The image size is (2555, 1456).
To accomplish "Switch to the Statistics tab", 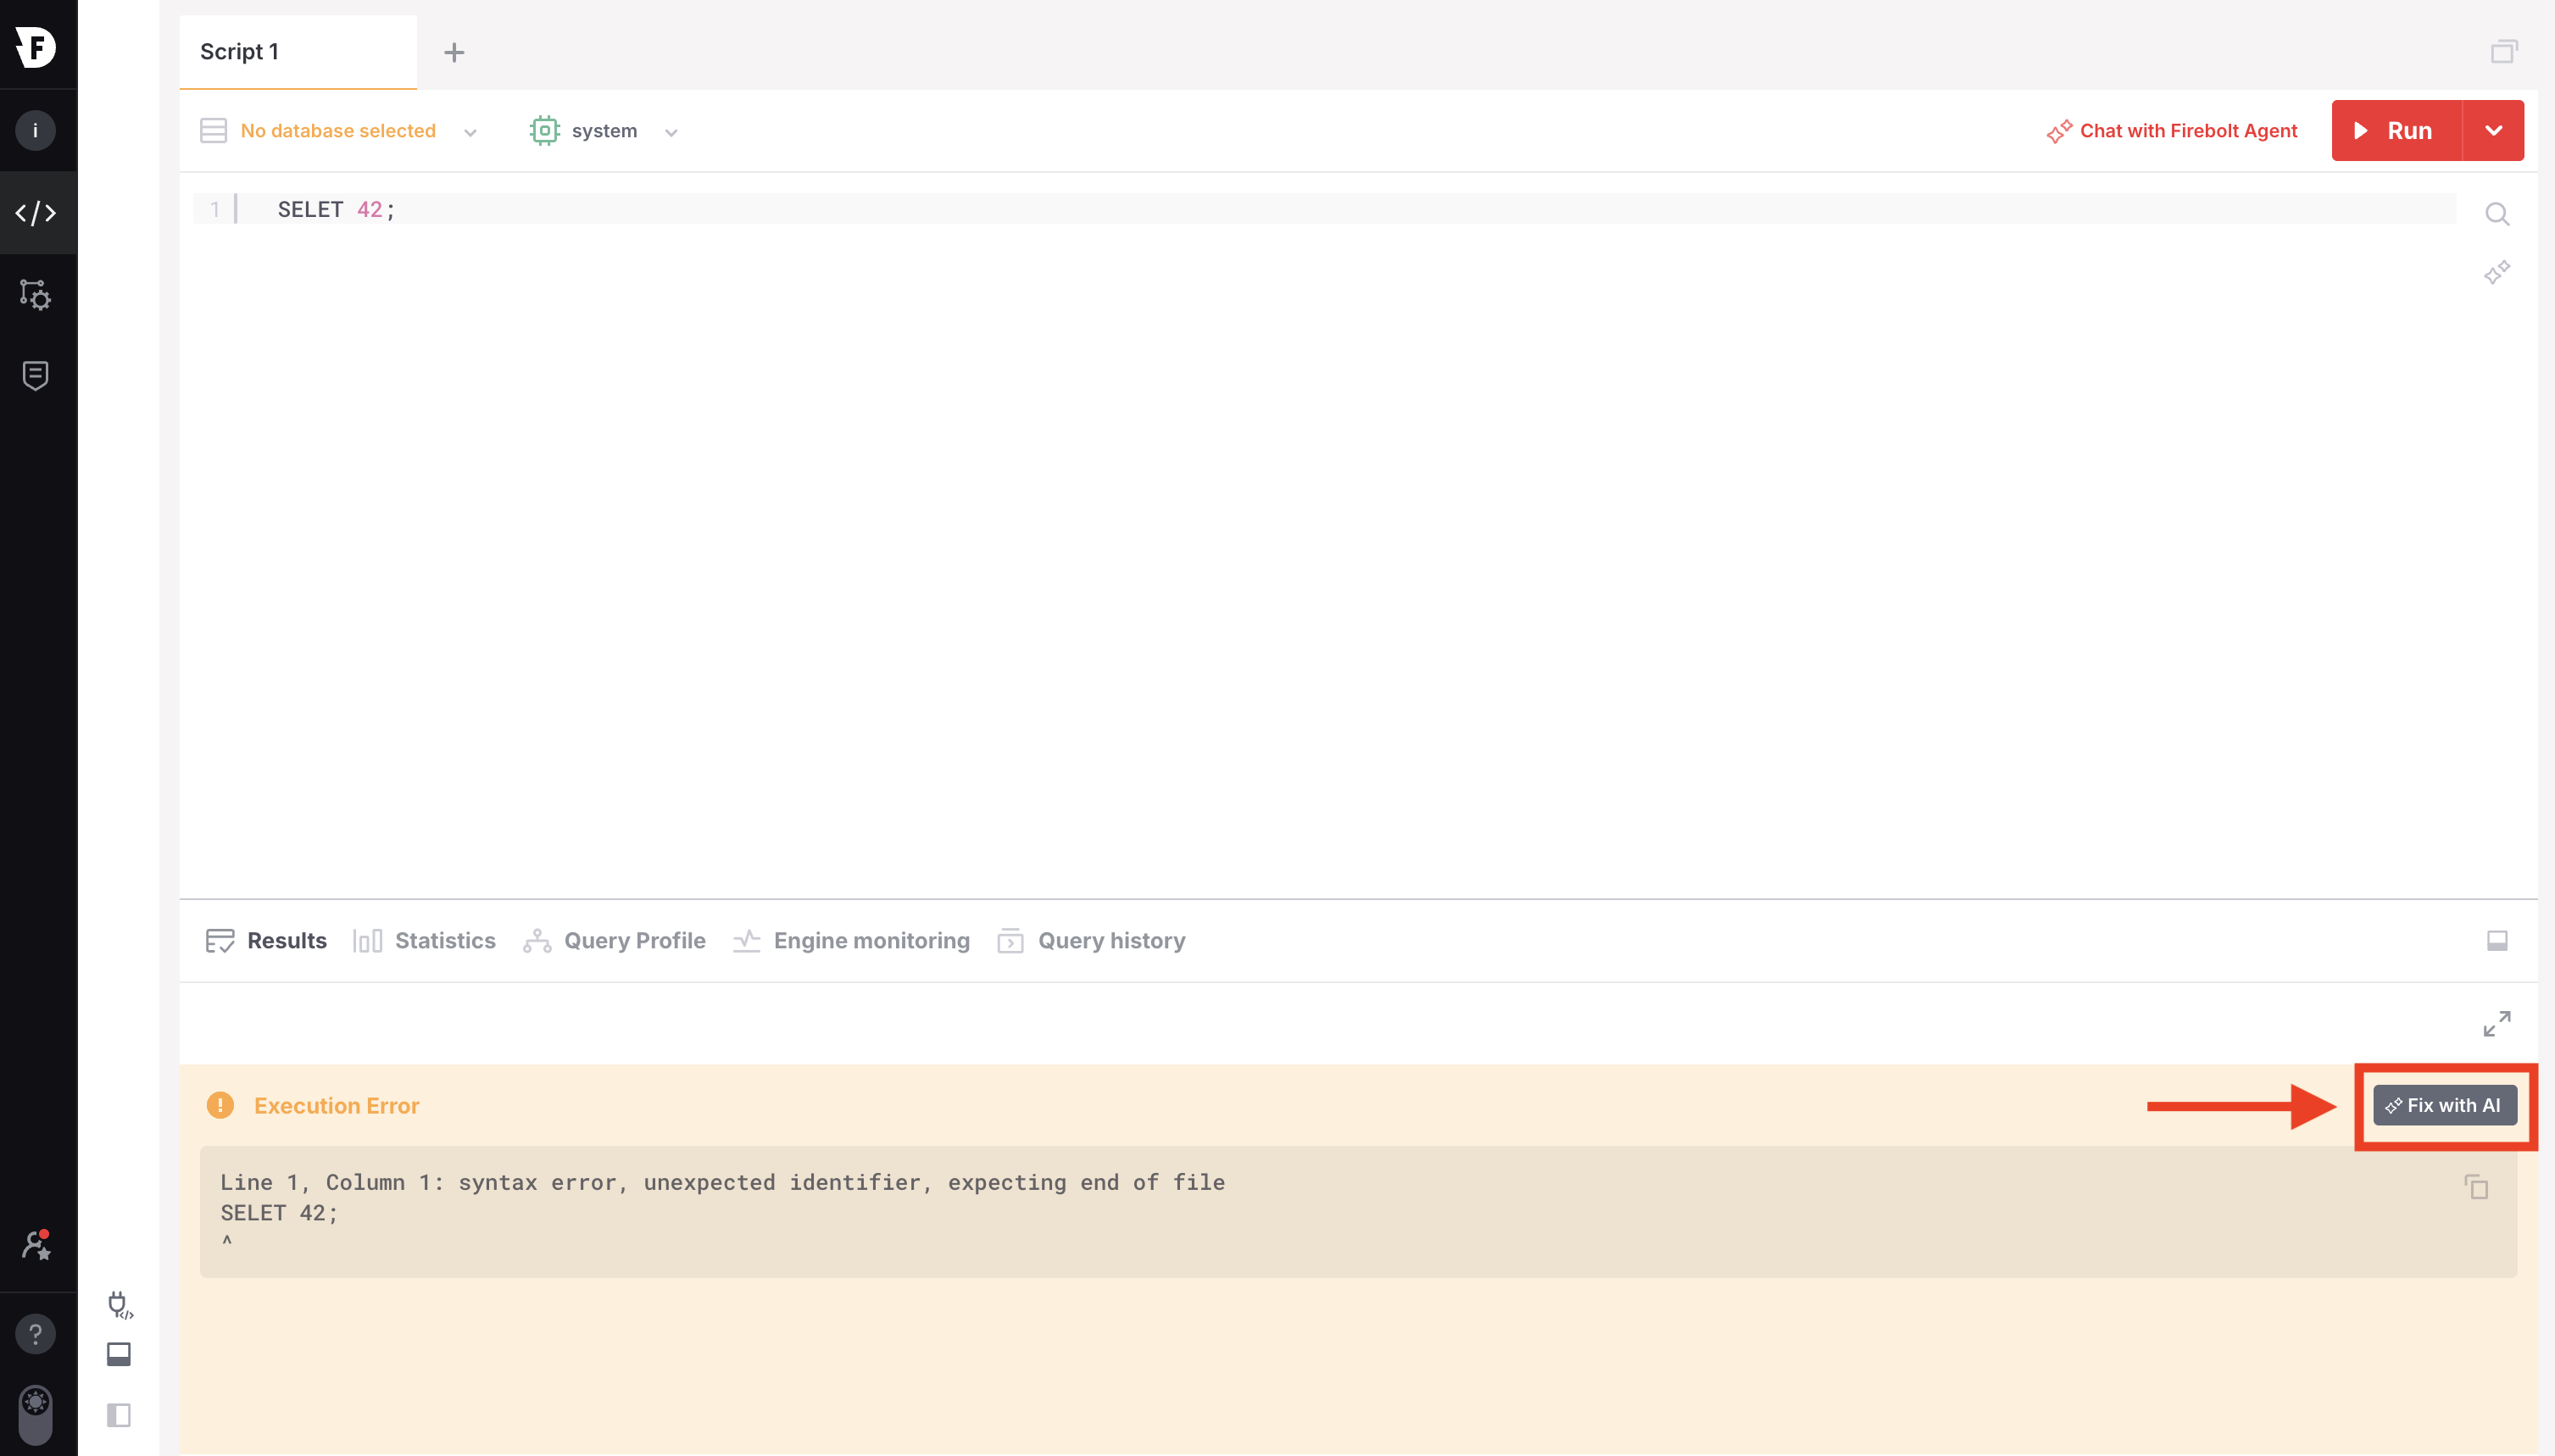I will click(x=424, y=941).
